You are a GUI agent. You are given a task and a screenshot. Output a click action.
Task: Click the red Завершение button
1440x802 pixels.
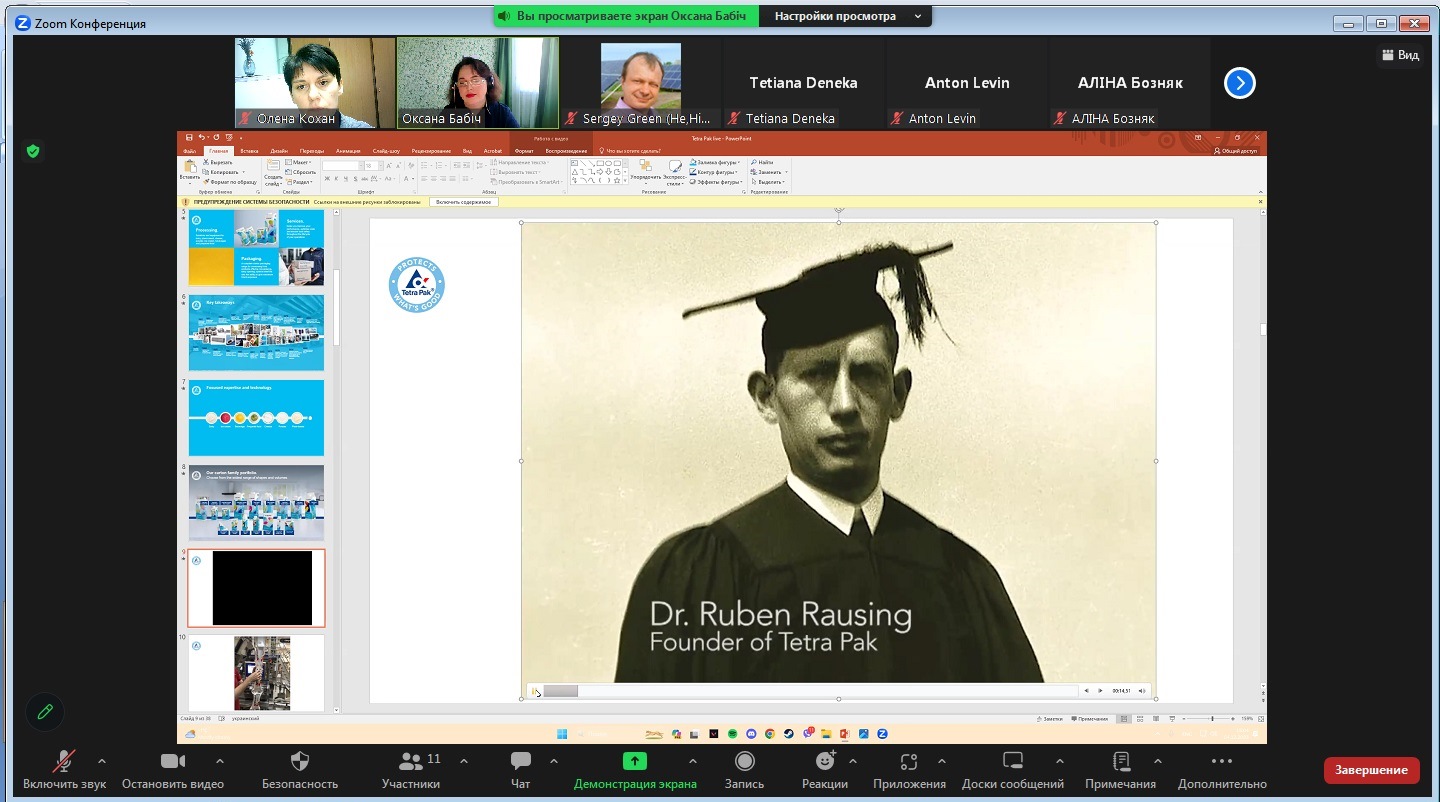(1371, 770)
